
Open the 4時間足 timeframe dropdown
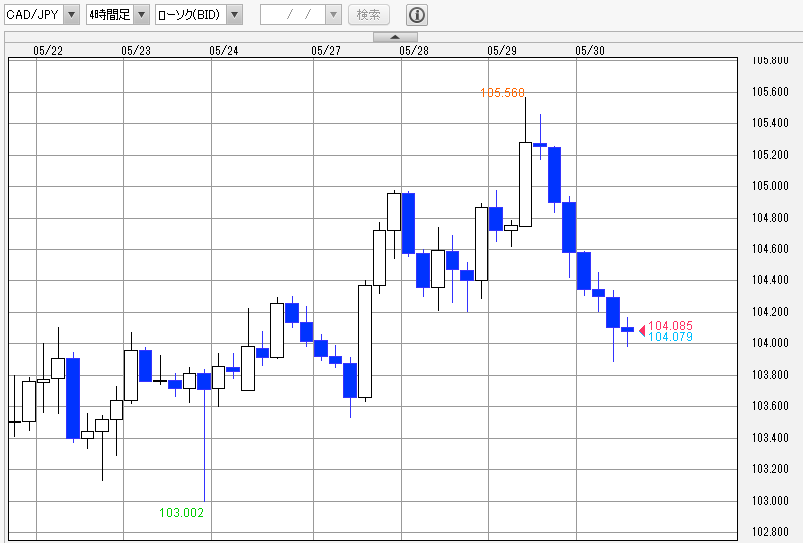tap(141, 15)
